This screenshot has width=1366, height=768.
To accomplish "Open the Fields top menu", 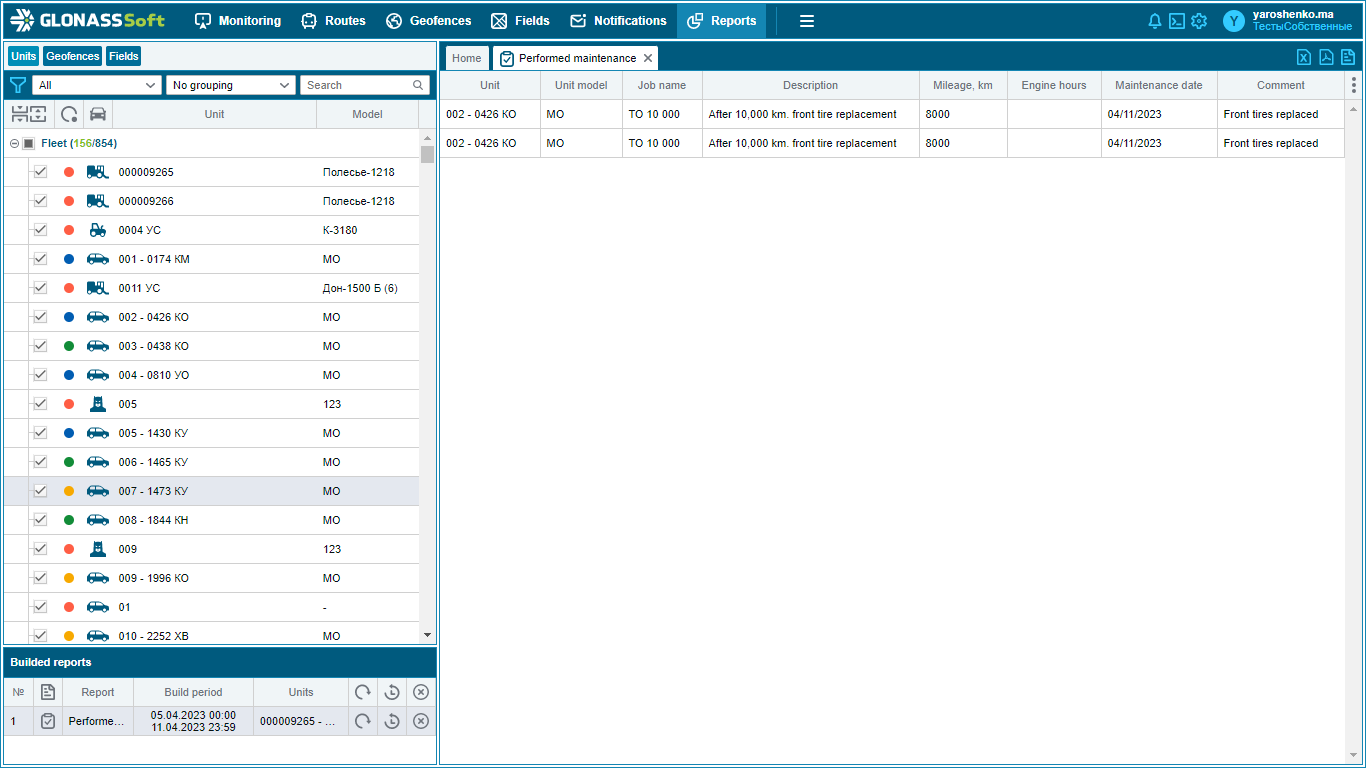I will tap(520, 21).
